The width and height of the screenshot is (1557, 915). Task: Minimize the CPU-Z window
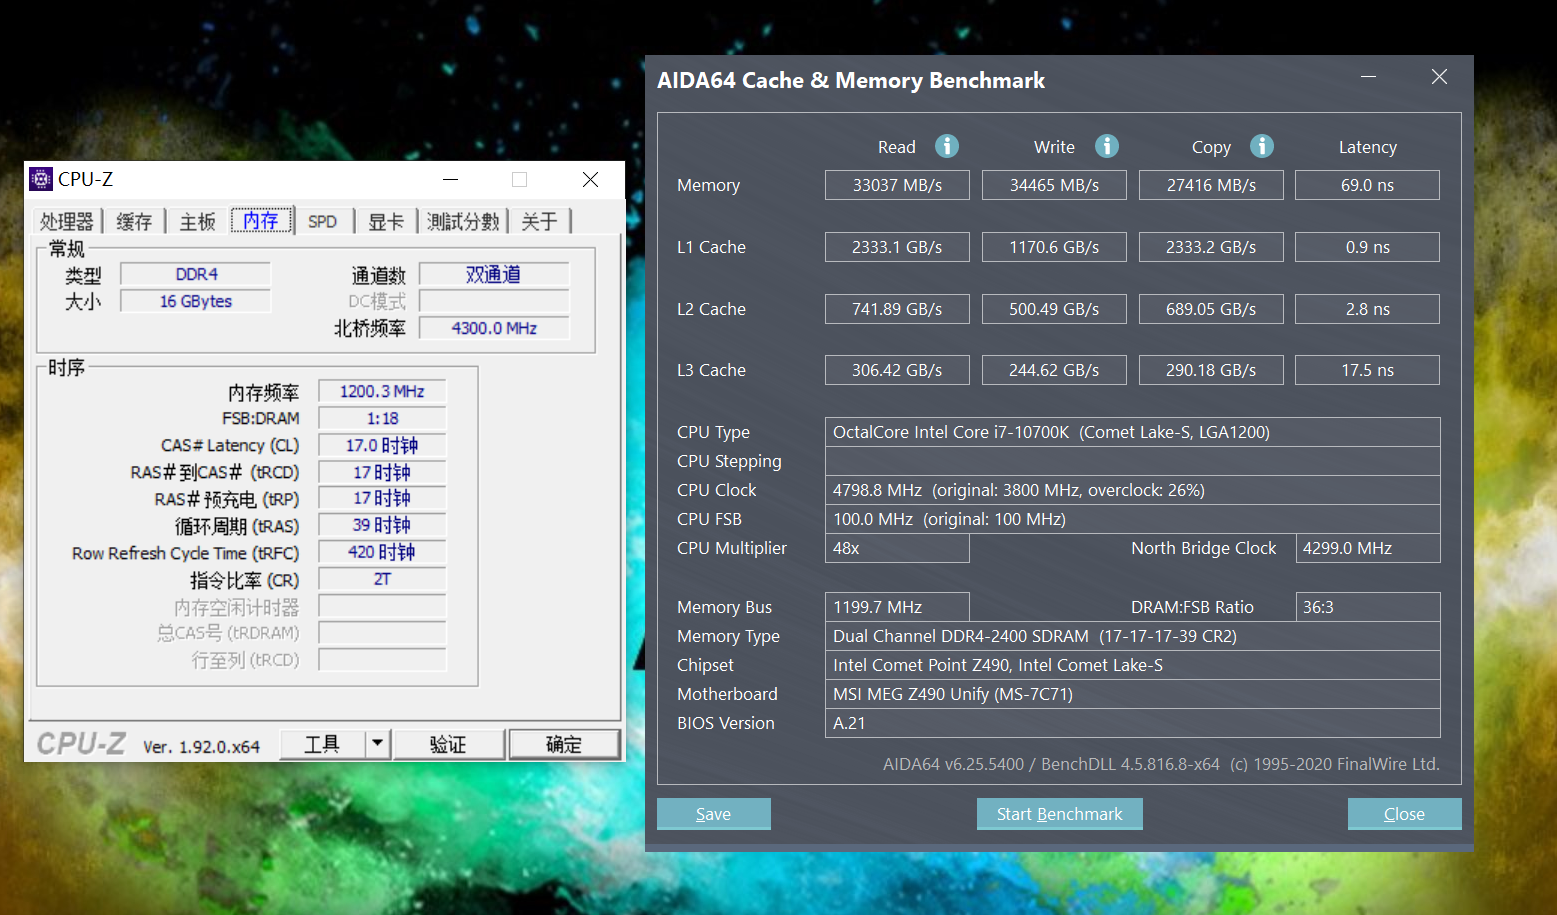pyautogui.click(x=451, y=179)
